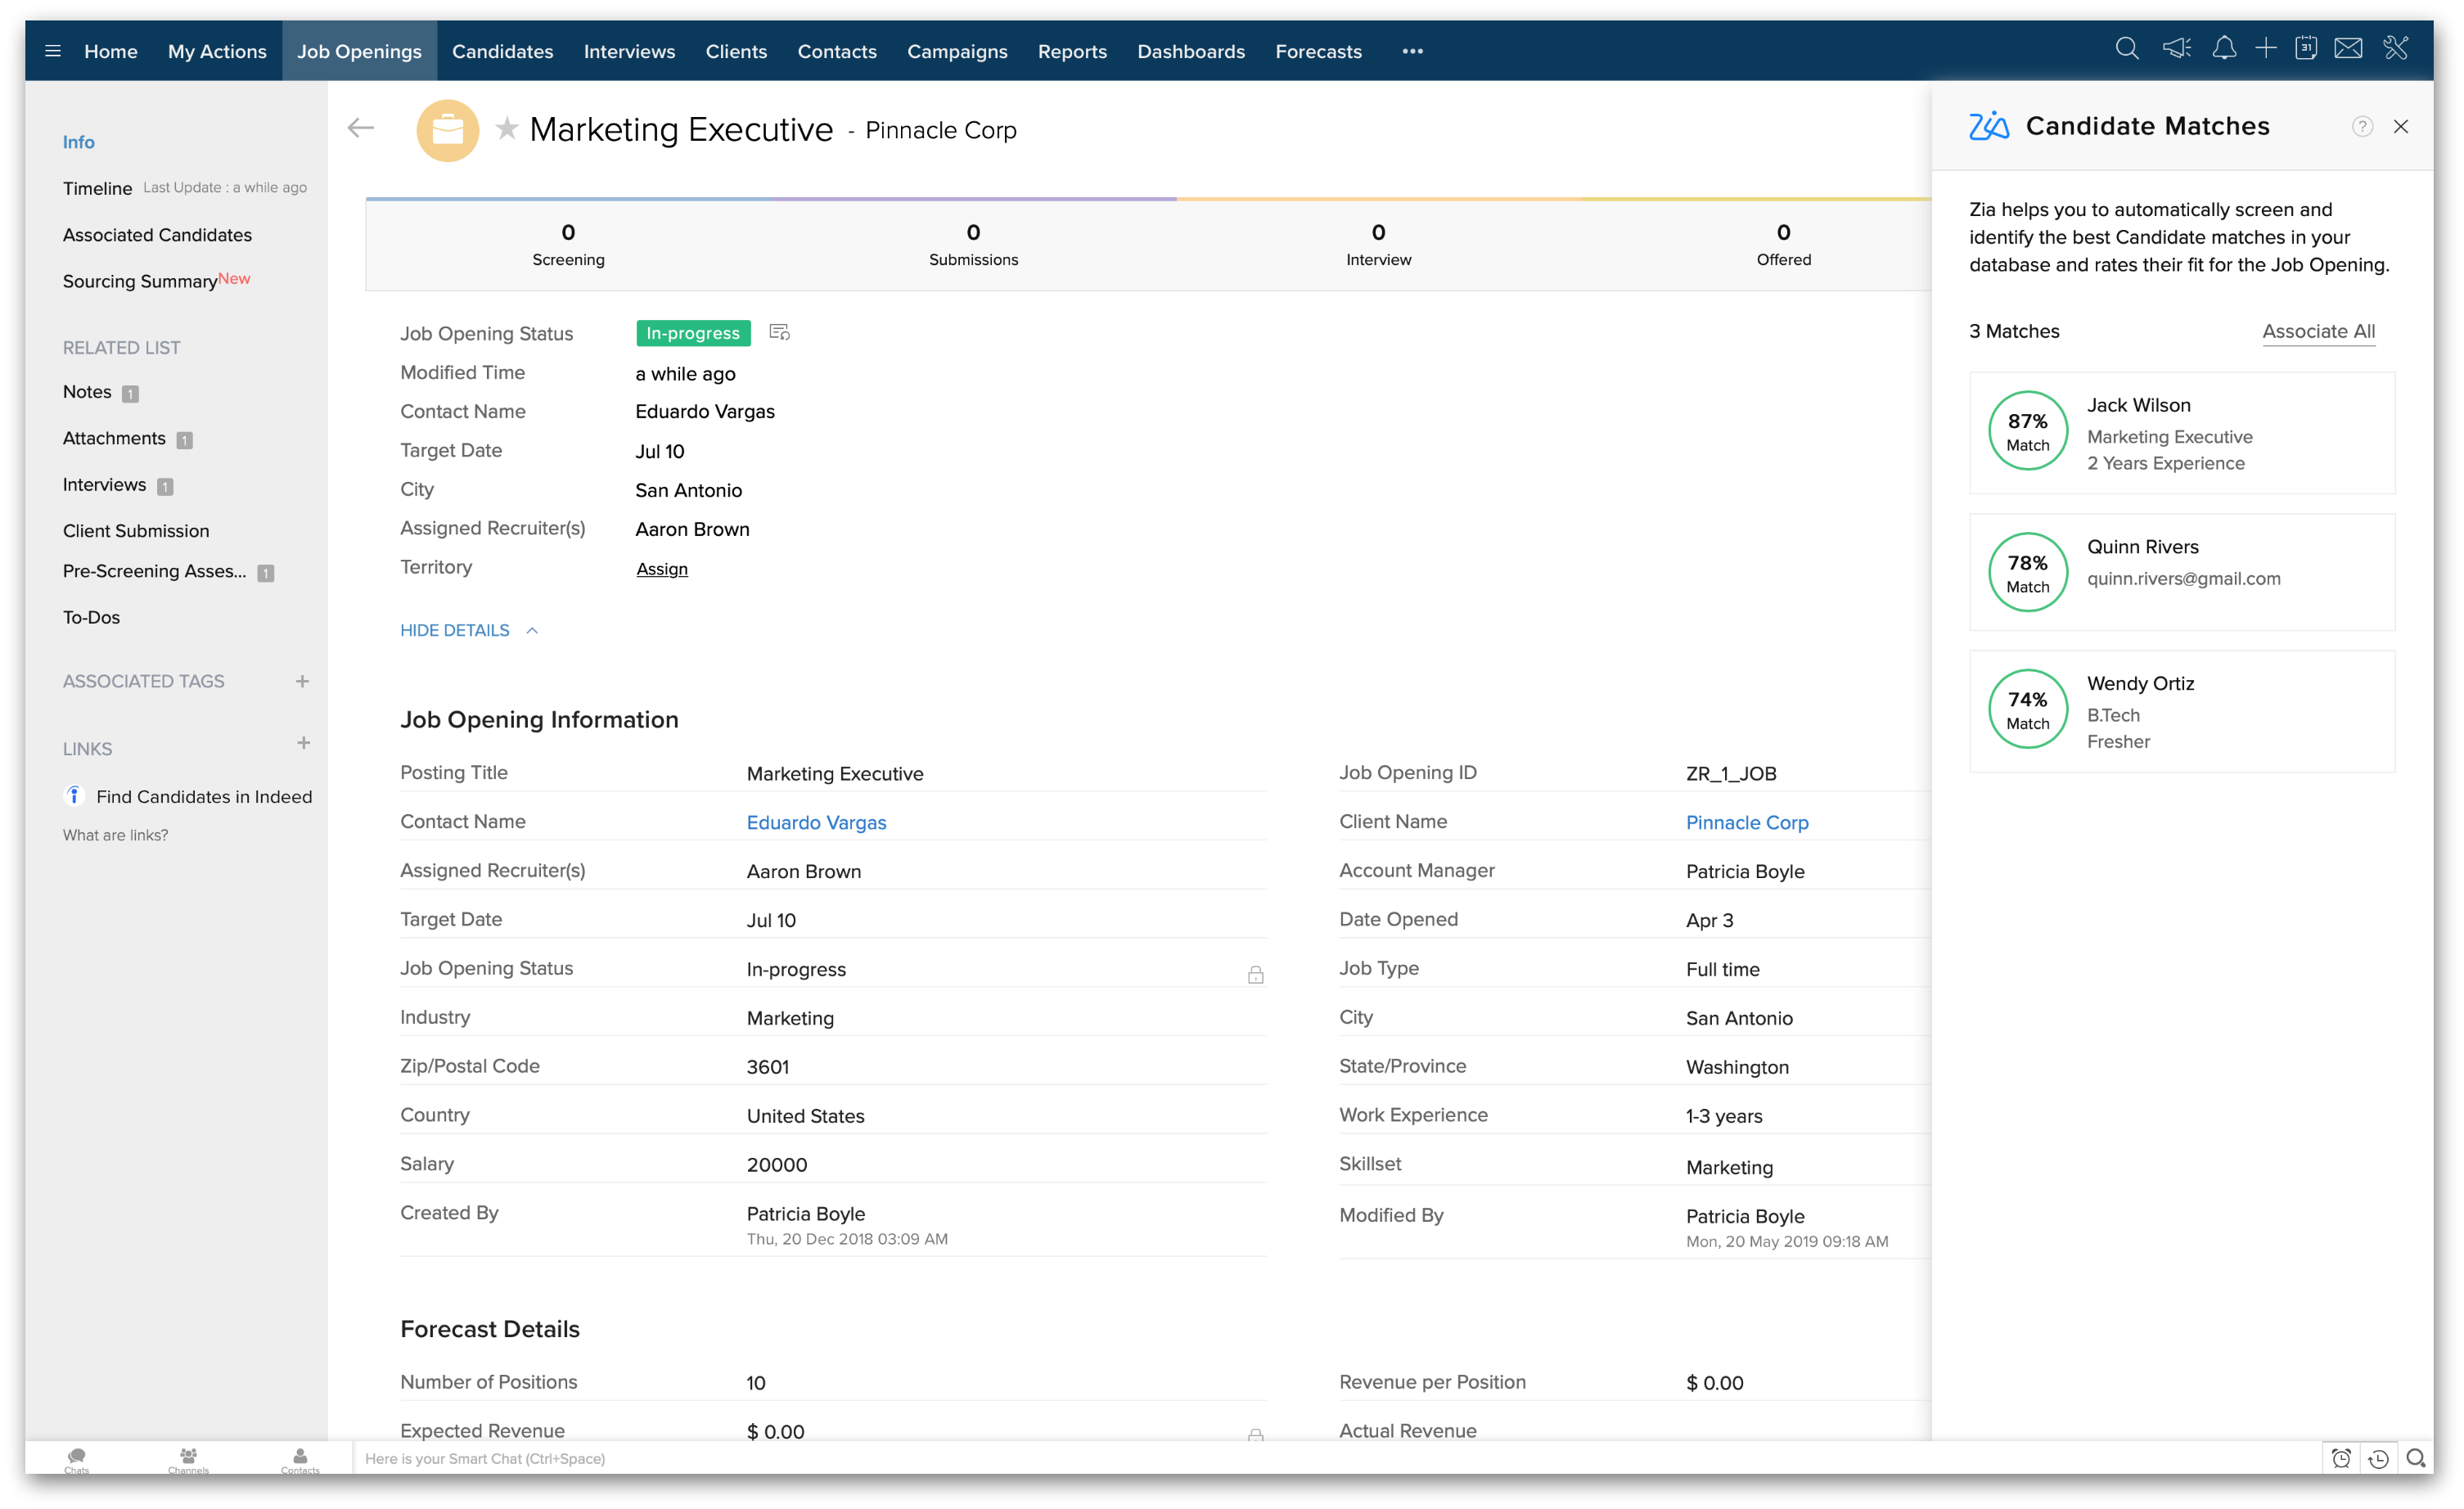2464x1509 pixels.
Task: Toggle the Job Opening Status lock icon
Action: pyautogui.click(x=1257, y=974)
